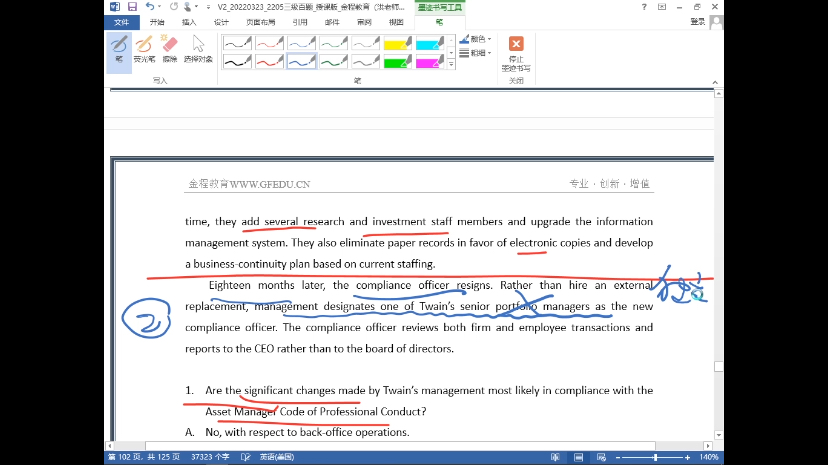Image resolution: width=828 pixels, height=465 pixels.
Task: Pick the magenta highlighter pen style
Action: coord(430,62)
